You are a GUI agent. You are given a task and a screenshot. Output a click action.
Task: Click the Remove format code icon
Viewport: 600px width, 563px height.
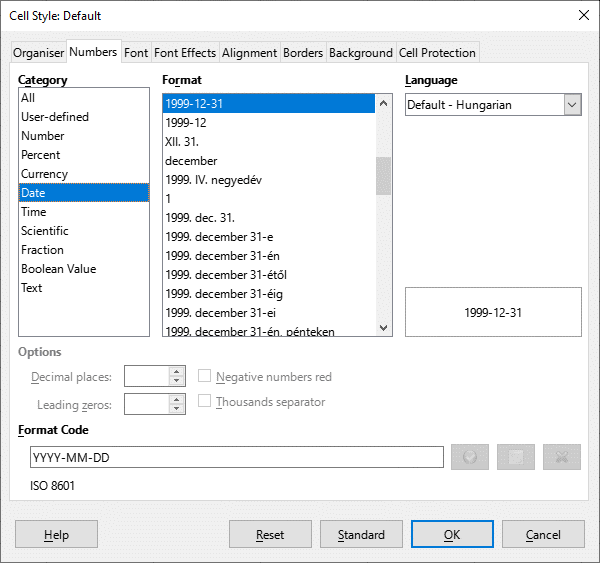click(x=562, y=457)
